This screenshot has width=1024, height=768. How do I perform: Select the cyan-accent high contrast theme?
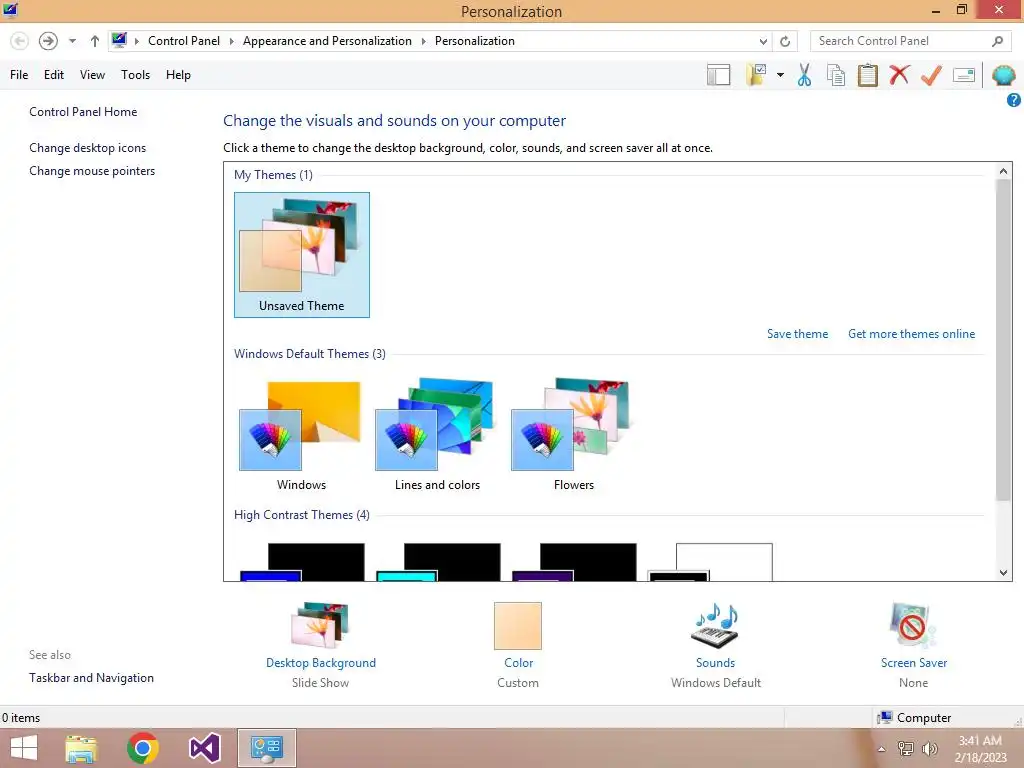tap(438, 562)
